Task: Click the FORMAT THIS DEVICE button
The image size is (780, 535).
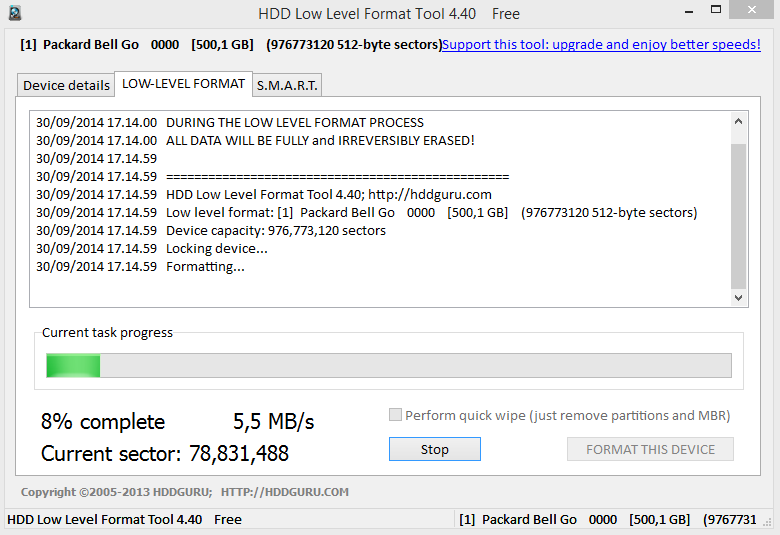Action: [650, 449]
